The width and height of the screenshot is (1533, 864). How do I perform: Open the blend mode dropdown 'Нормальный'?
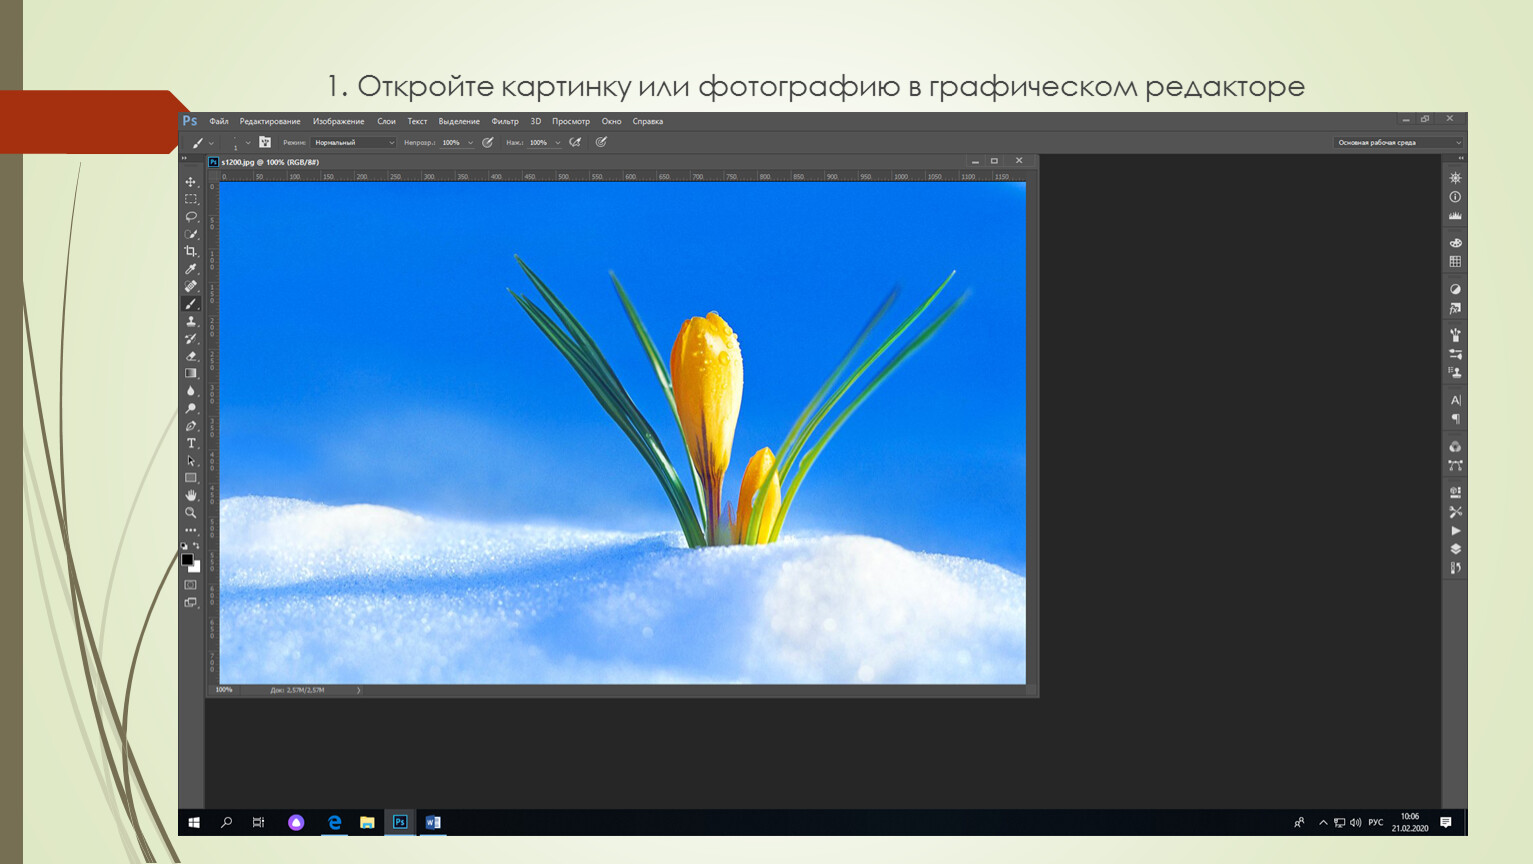[x=353, y=142]
